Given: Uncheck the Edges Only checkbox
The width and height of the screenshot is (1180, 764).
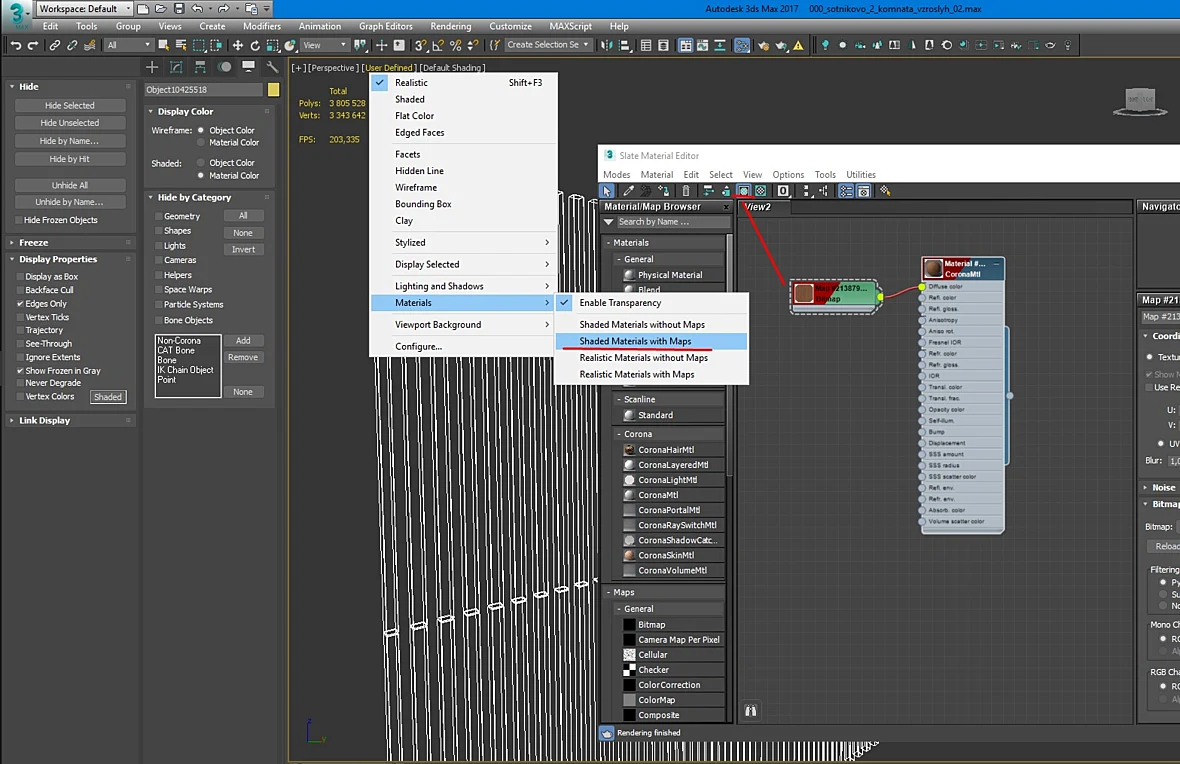Looking at the screenshot, I should (20, 303).
